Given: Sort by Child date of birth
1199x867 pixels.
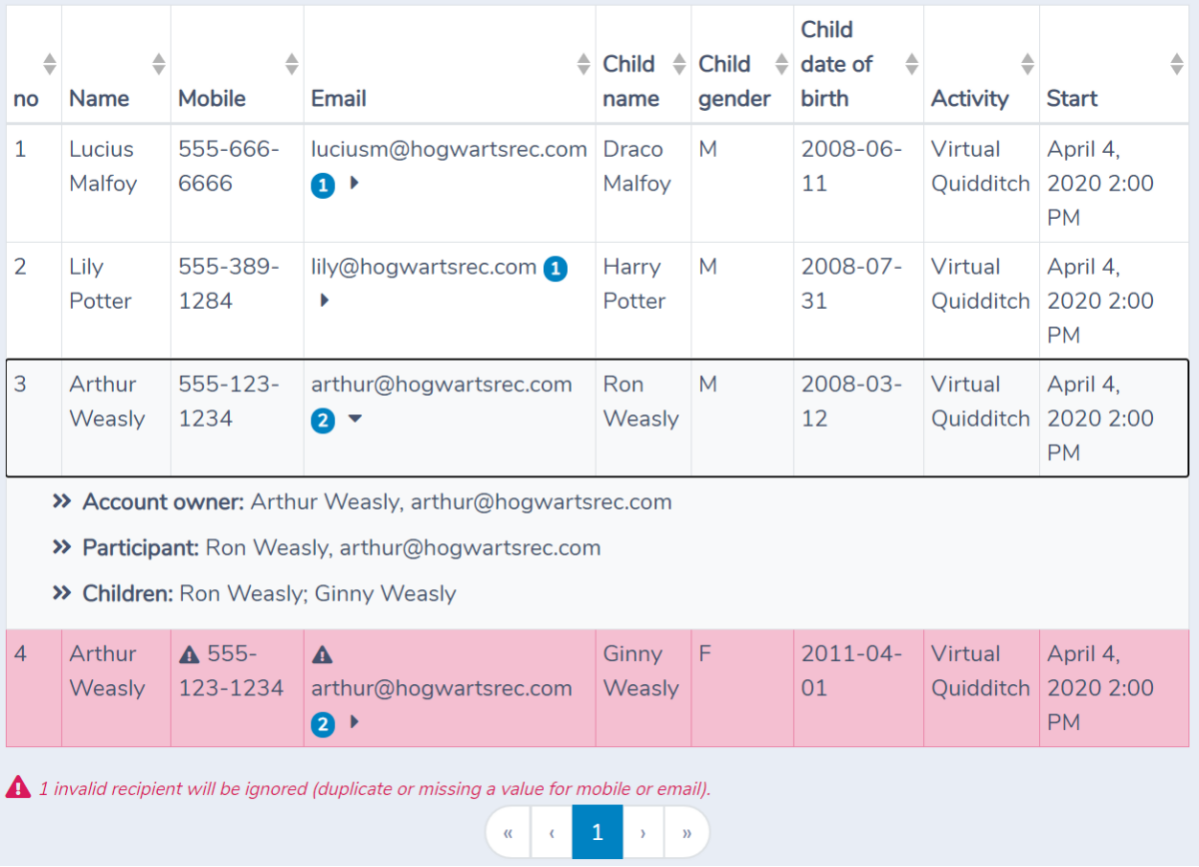Looking at the screenshot, I should [x=911, y=64].
